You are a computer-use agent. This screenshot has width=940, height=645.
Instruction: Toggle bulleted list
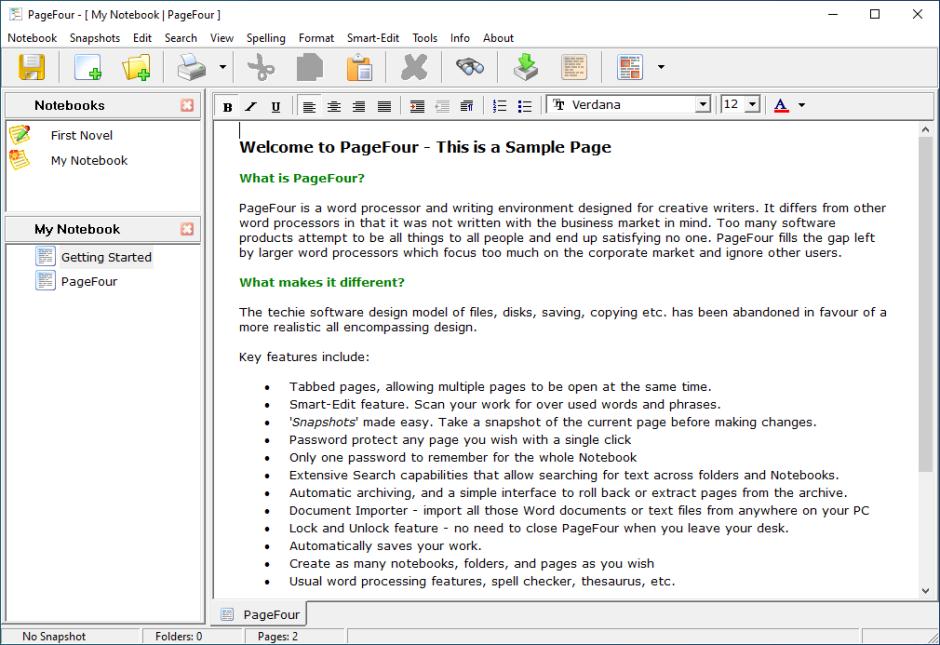coord(525,107)
